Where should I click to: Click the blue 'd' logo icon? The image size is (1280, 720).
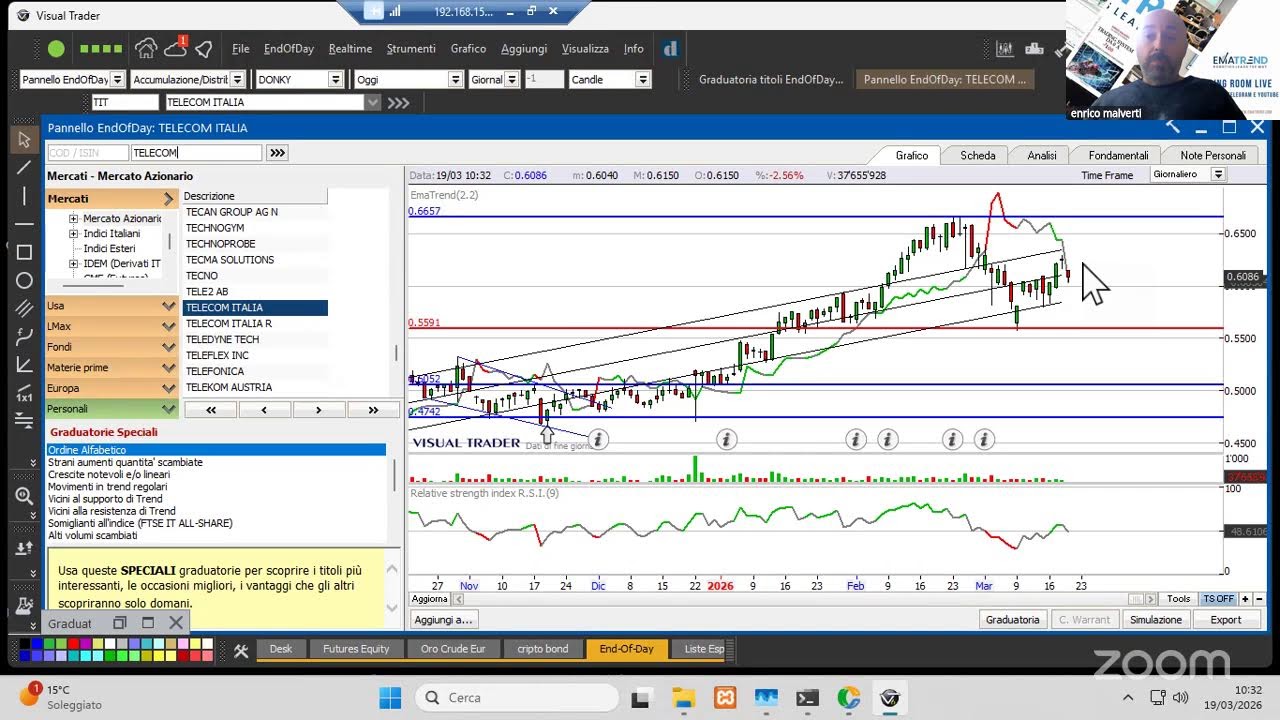[671, 48]
